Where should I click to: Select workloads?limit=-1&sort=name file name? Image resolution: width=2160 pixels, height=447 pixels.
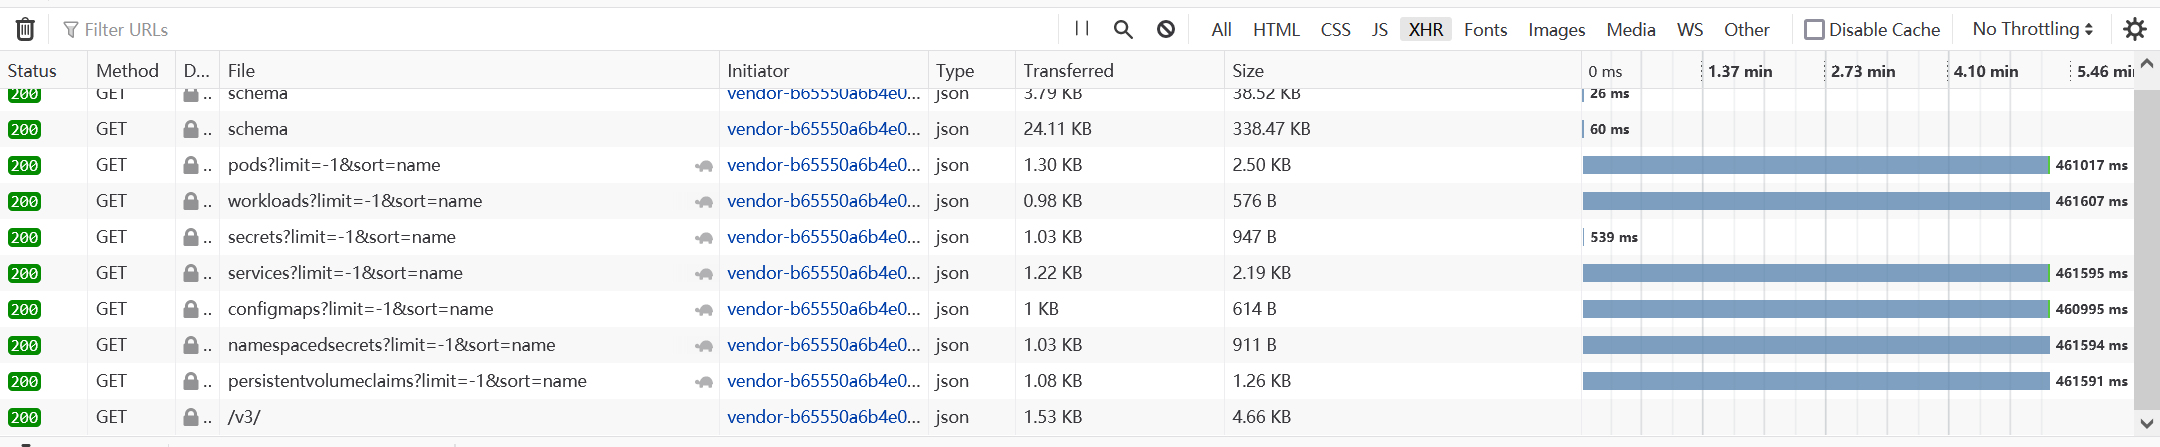click(355, 201)
